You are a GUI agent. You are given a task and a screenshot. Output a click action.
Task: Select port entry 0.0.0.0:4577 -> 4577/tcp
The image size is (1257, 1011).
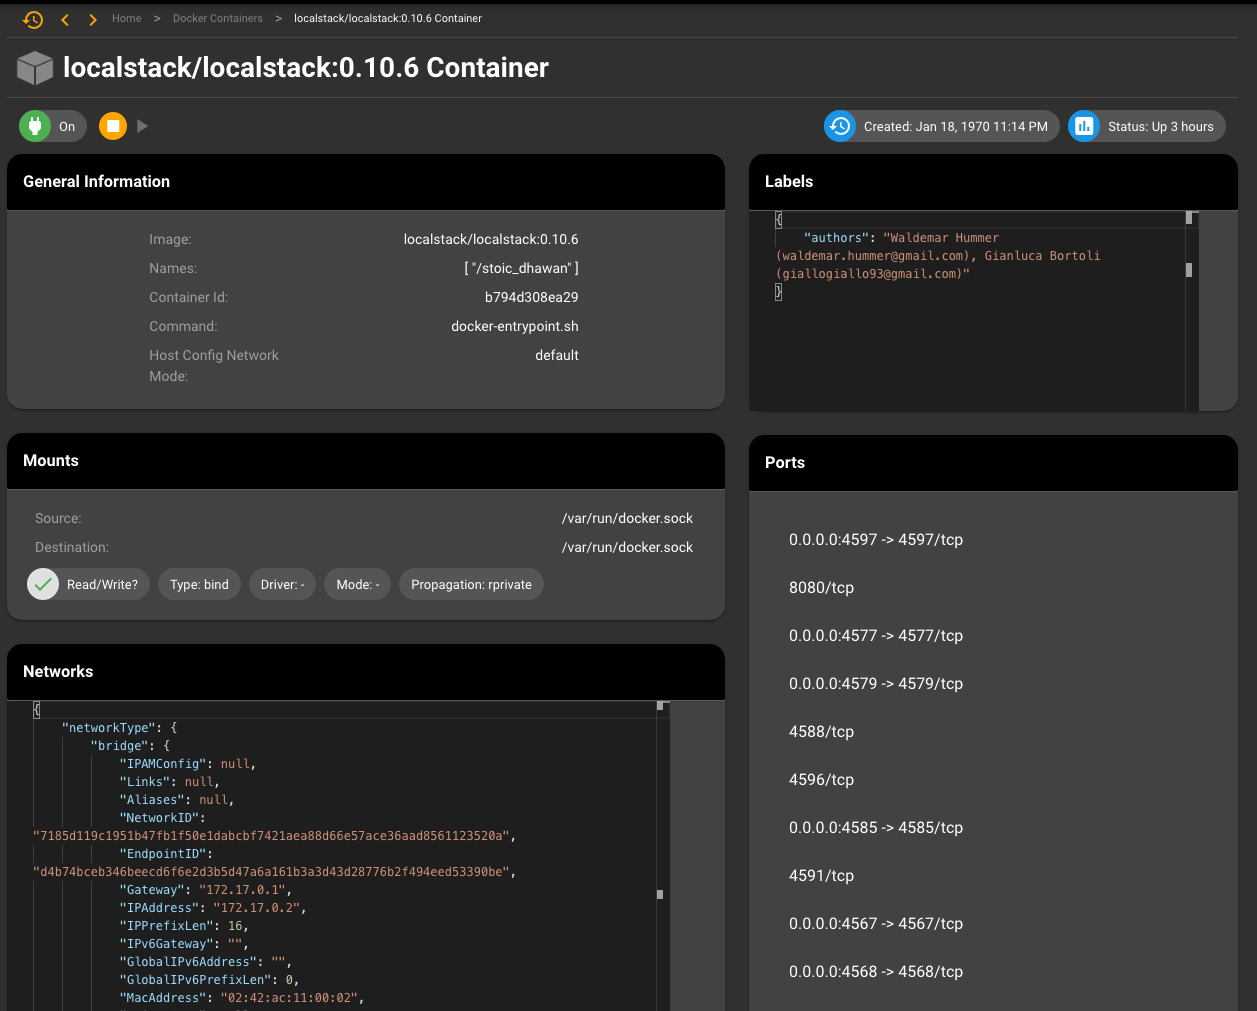876,636
